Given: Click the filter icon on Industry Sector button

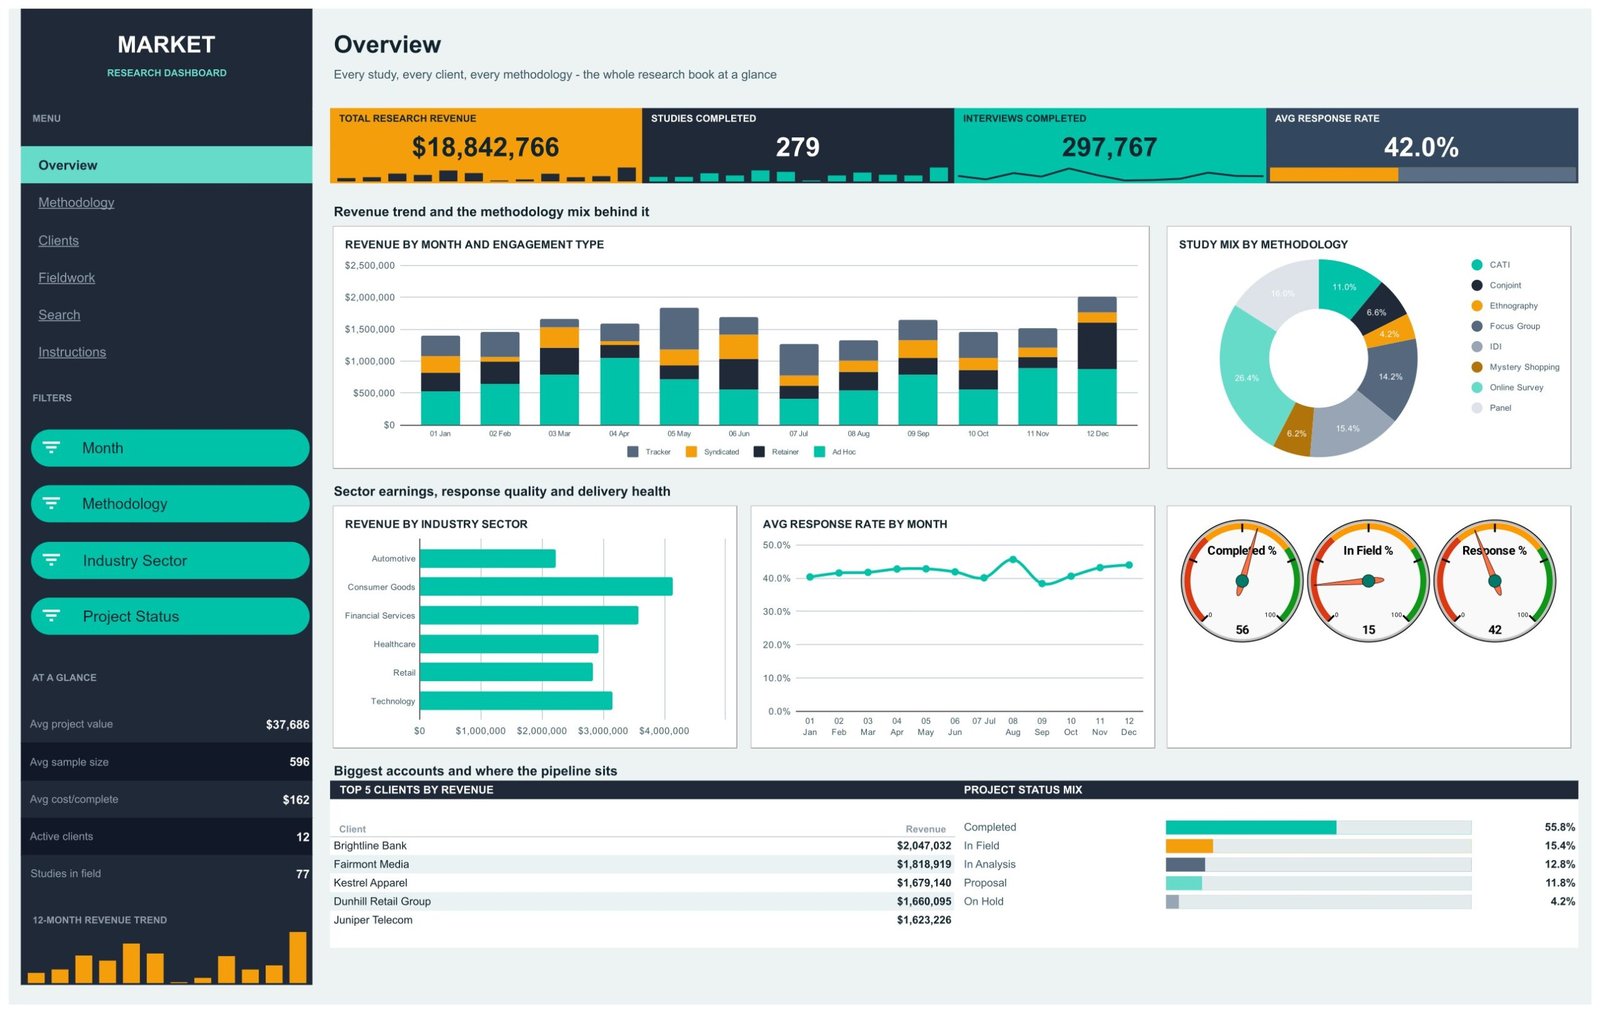Looking at the screenshot, I should pos(51,560).
